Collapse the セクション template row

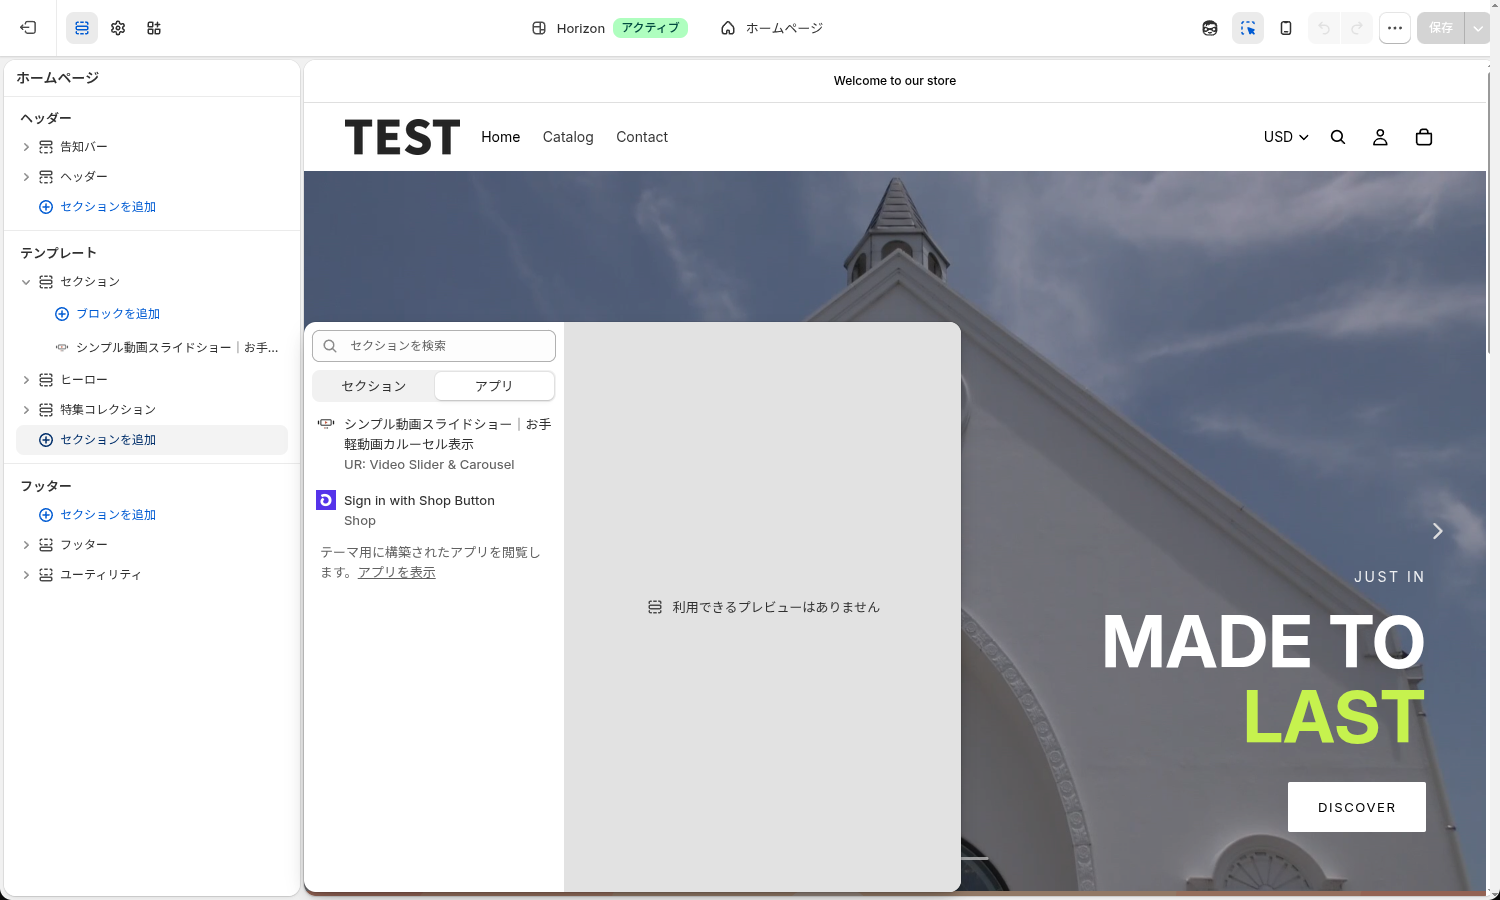coord(26,282)
